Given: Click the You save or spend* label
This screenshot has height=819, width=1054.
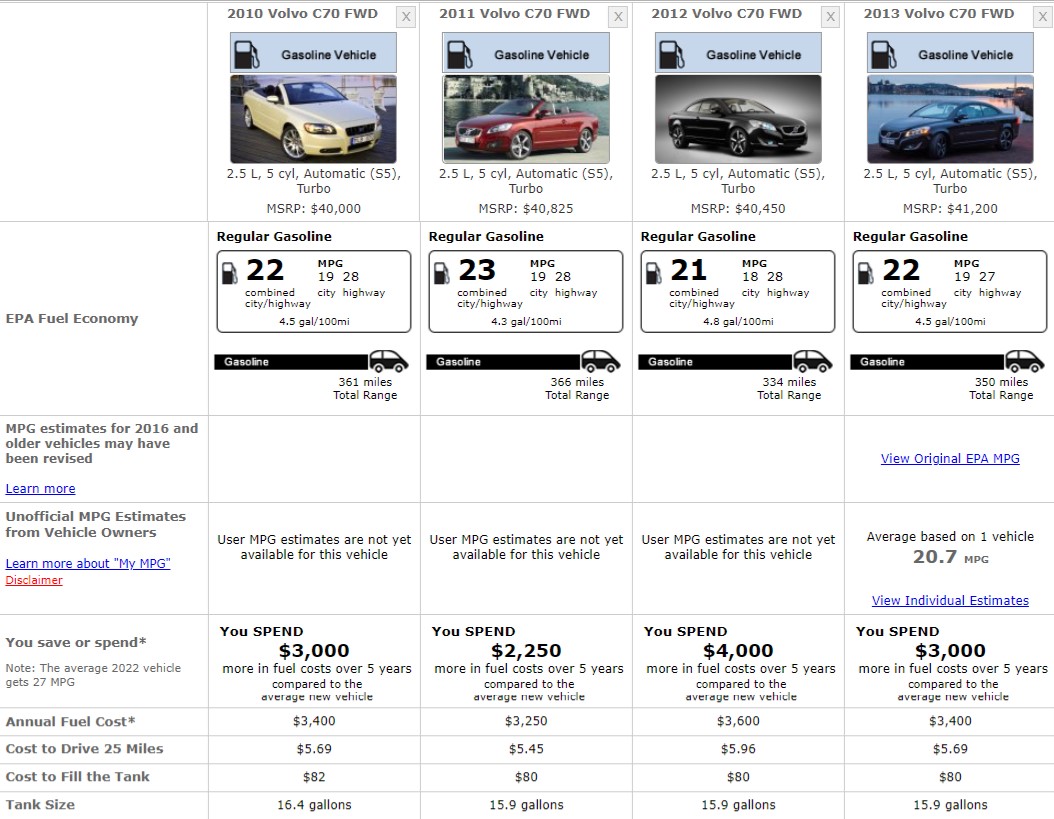Looking at the screenshot, I should [x=76, y=642].
